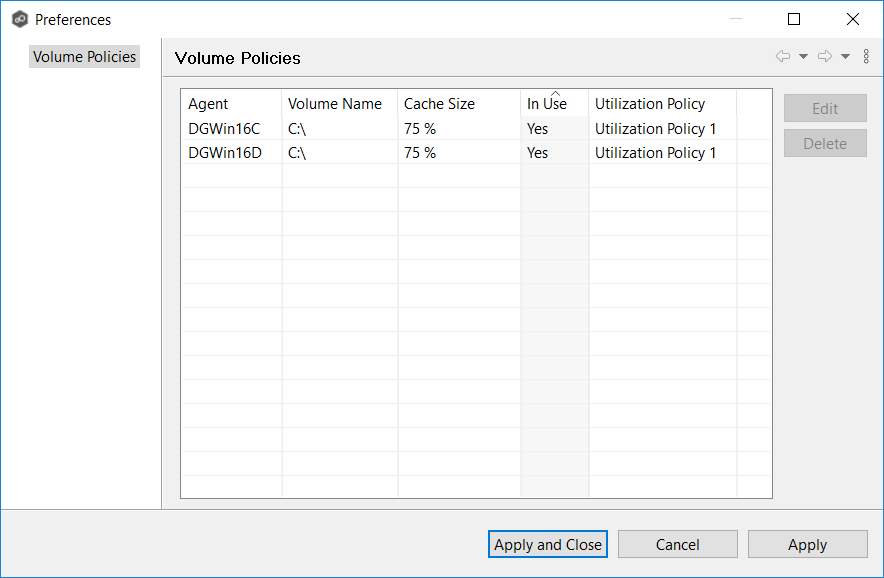Open the forward history dropdown arrow
The image size is (884, 578).
point(845,57)
